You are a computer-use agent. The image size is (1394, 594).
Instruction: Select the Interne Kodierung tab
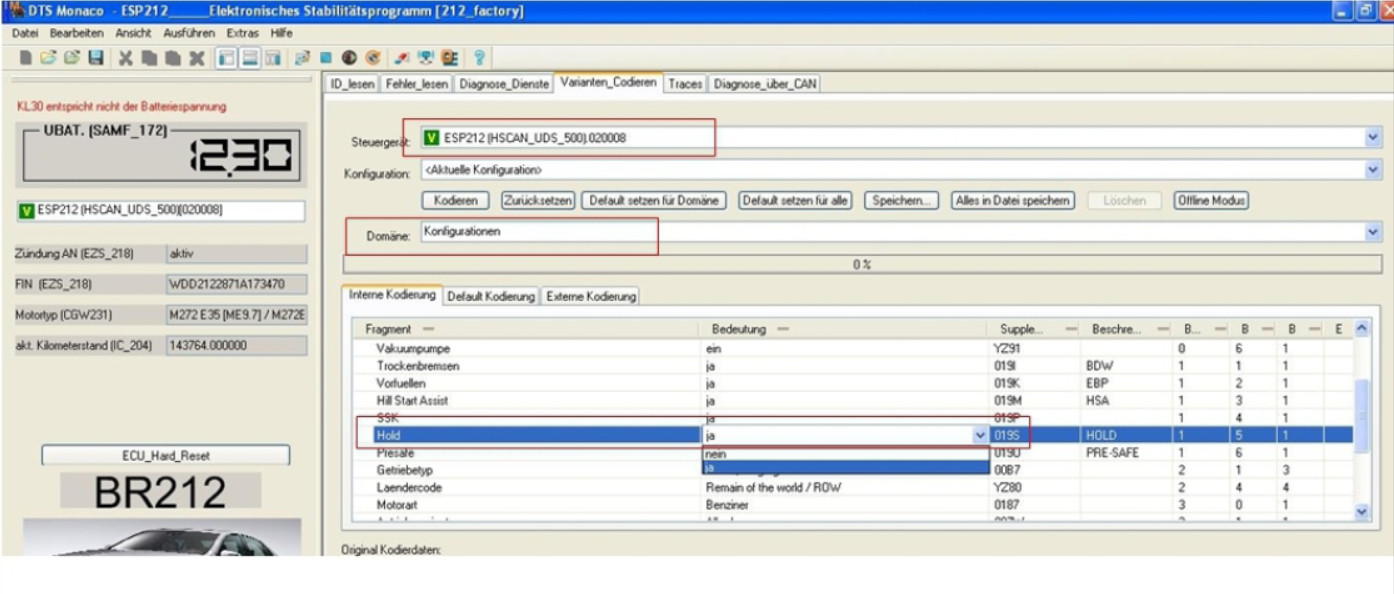point(392,295)
